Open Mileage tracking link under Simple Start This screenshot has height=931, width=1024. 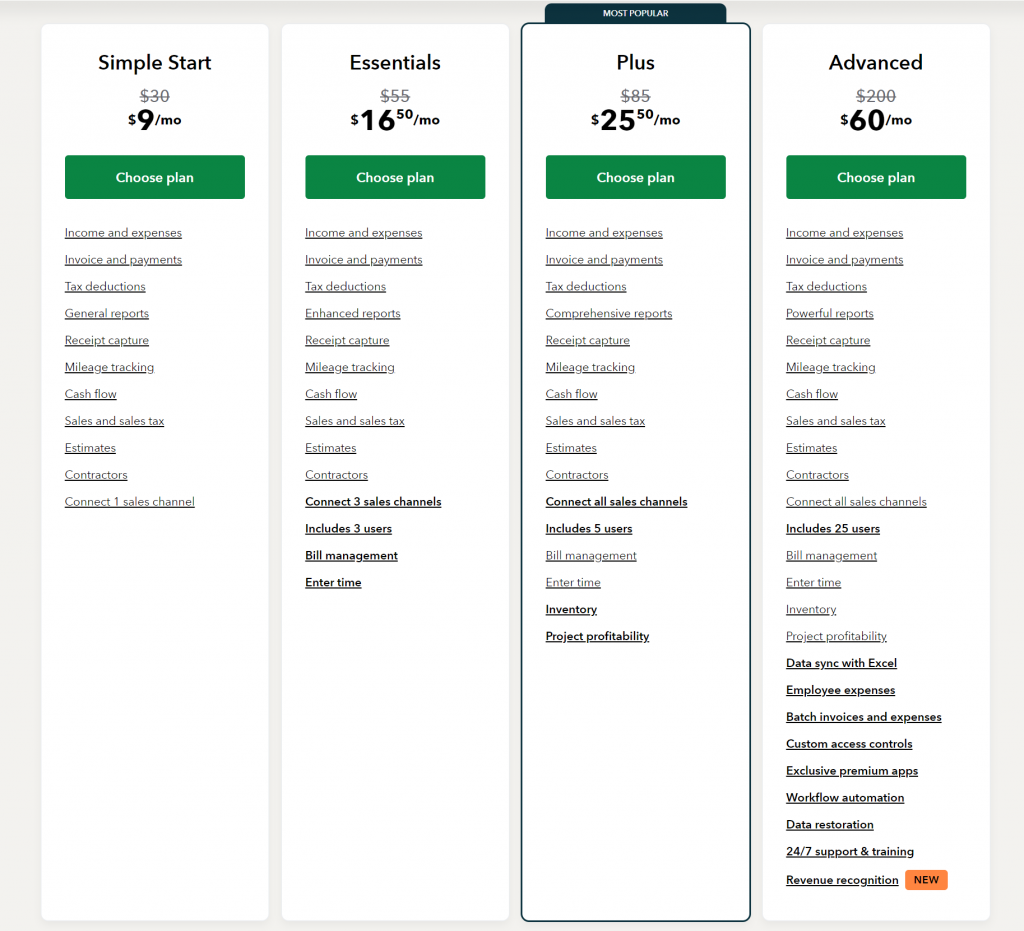click(109, 367)
